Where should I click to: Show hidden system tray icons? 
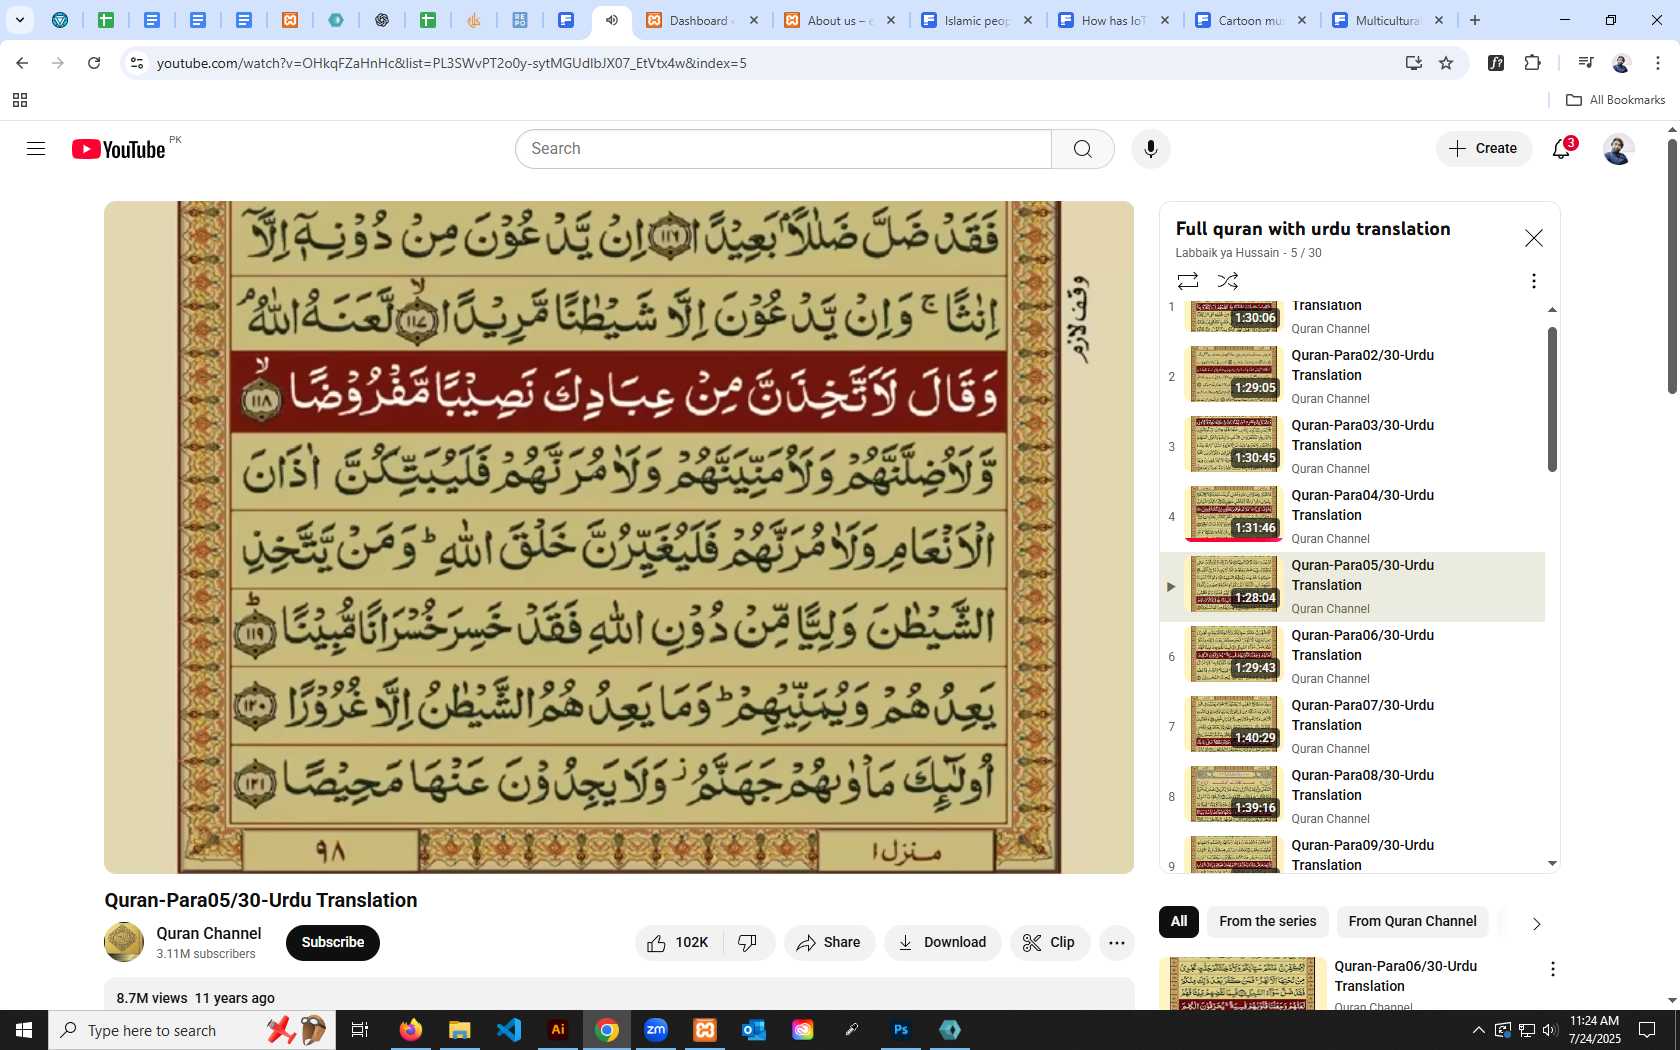click(x=1479, y=1030)
